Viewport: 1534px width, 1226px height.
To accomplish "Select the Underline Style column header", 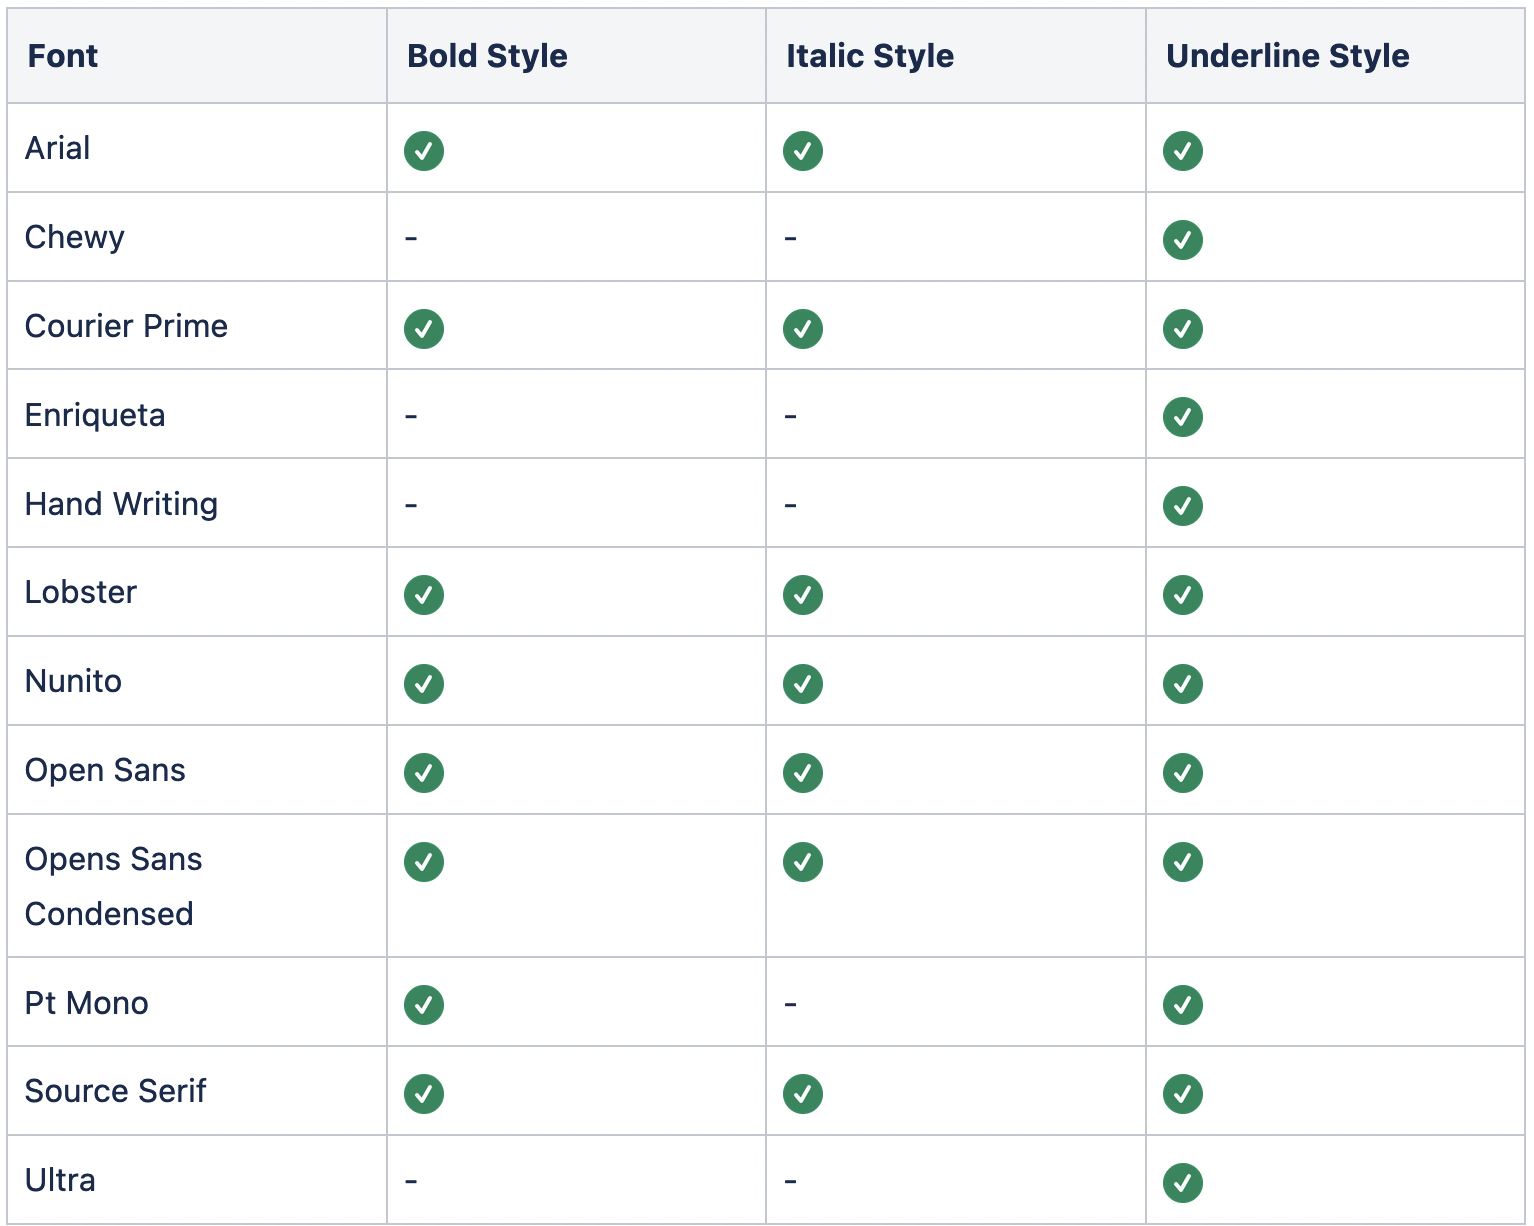I will click(x=1287, y=56).
